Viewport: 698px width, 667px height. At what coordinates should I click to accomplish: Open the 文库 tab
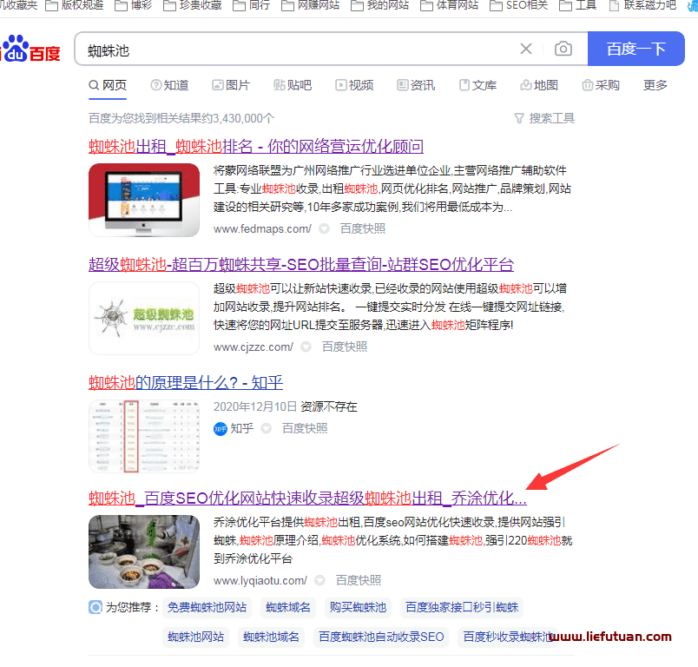coord(478,85)
